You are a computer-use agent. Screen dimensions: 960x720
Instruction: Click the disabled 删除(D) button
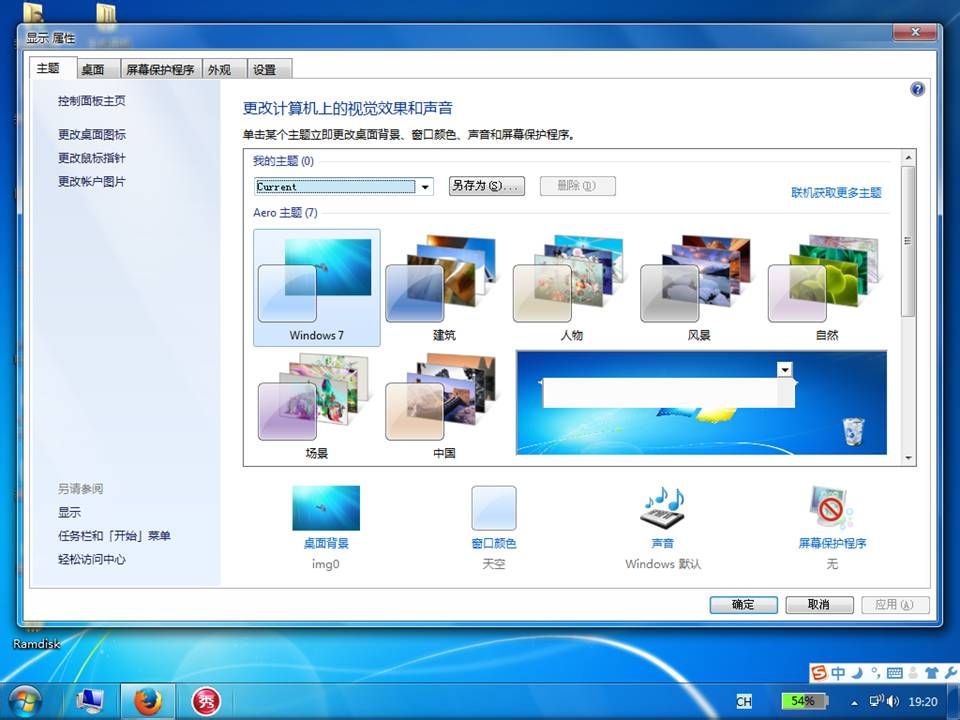[577, 186]
